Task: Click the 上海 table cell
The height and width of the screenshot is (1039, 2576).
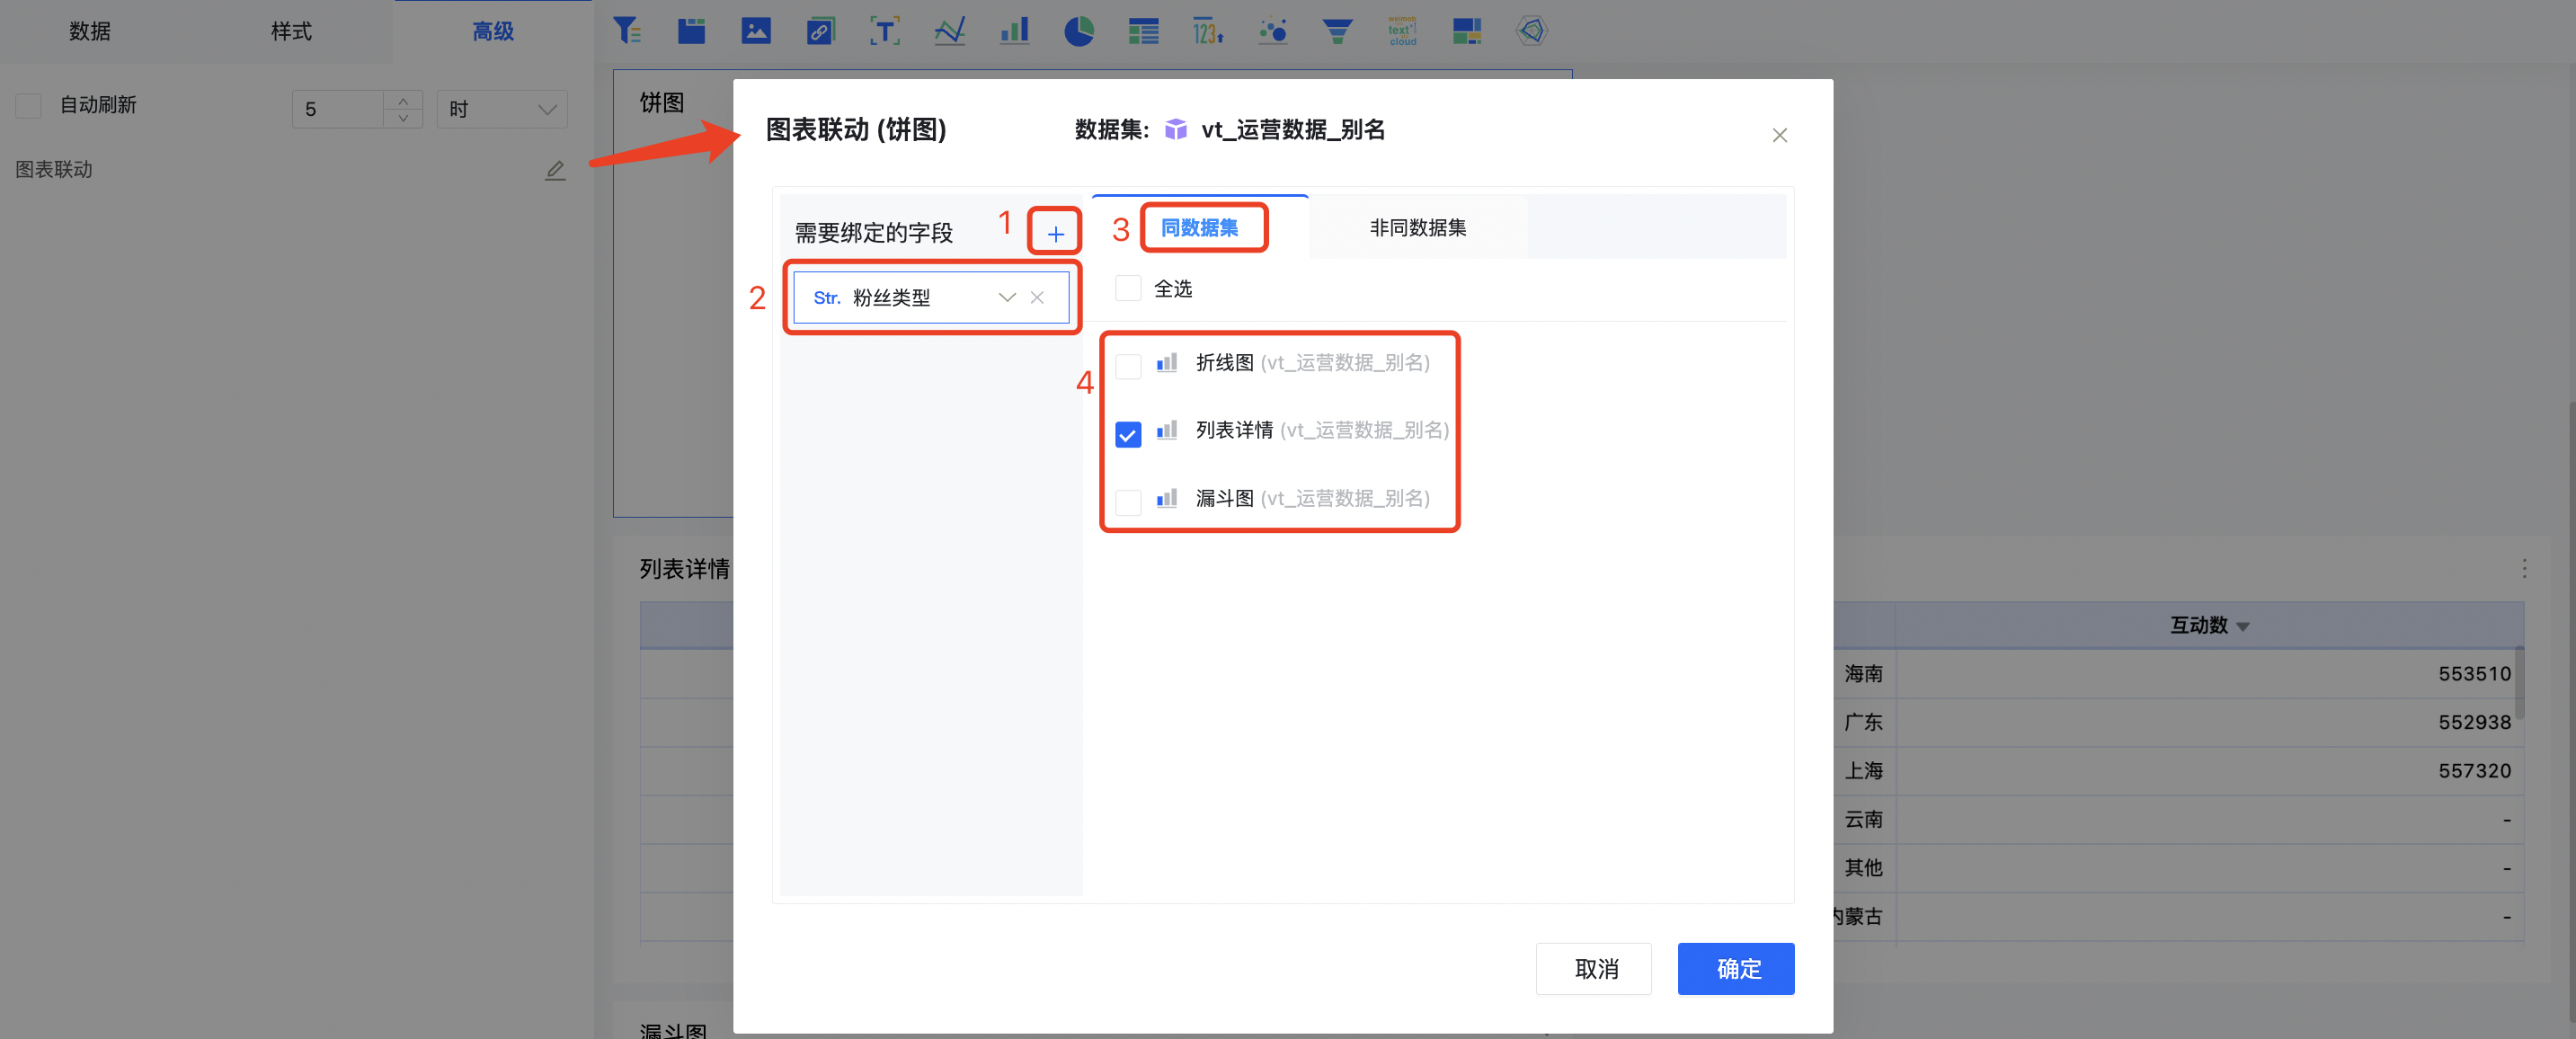Action: (x=1864, y=770)
